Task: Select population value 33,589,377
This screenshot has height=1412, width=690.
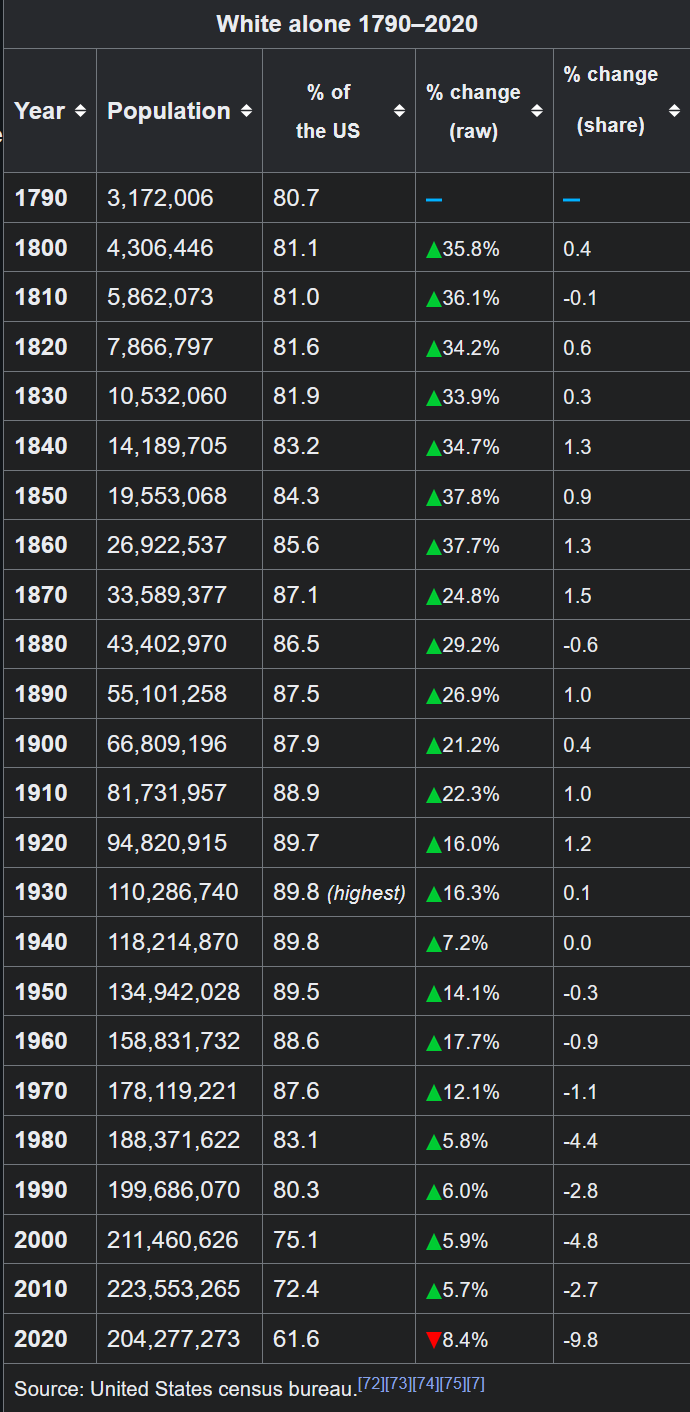Action: pyautogui.click(x=167, y=595)
